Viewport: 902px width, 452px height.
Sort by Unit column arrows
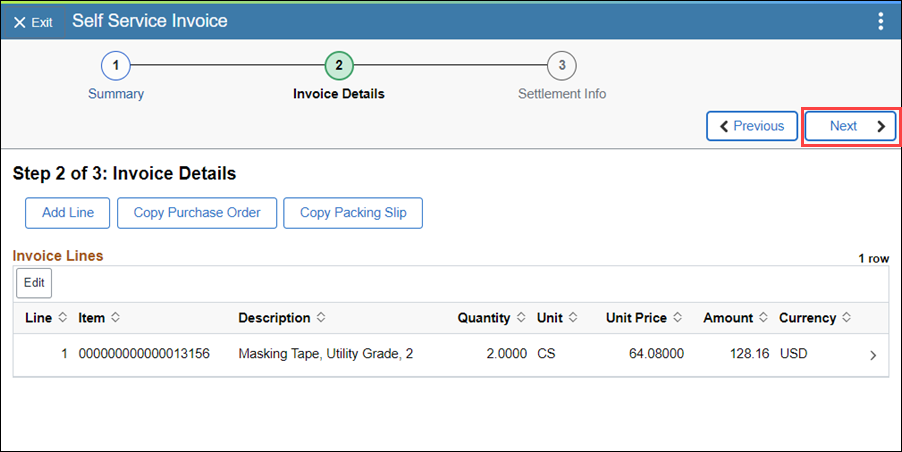click(x=573, y=317)
